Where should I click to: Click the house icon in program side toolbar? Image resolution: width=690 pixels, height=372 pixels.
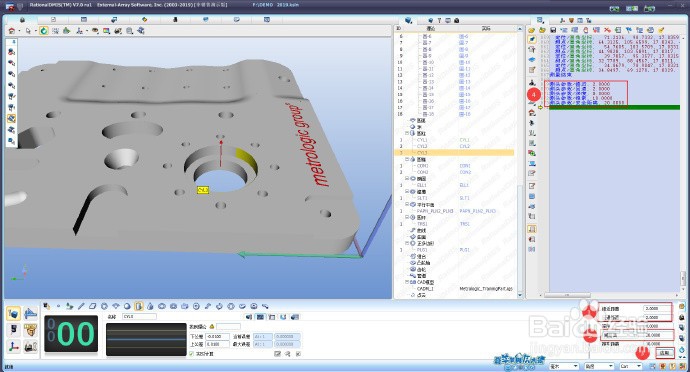pos(532,113)
